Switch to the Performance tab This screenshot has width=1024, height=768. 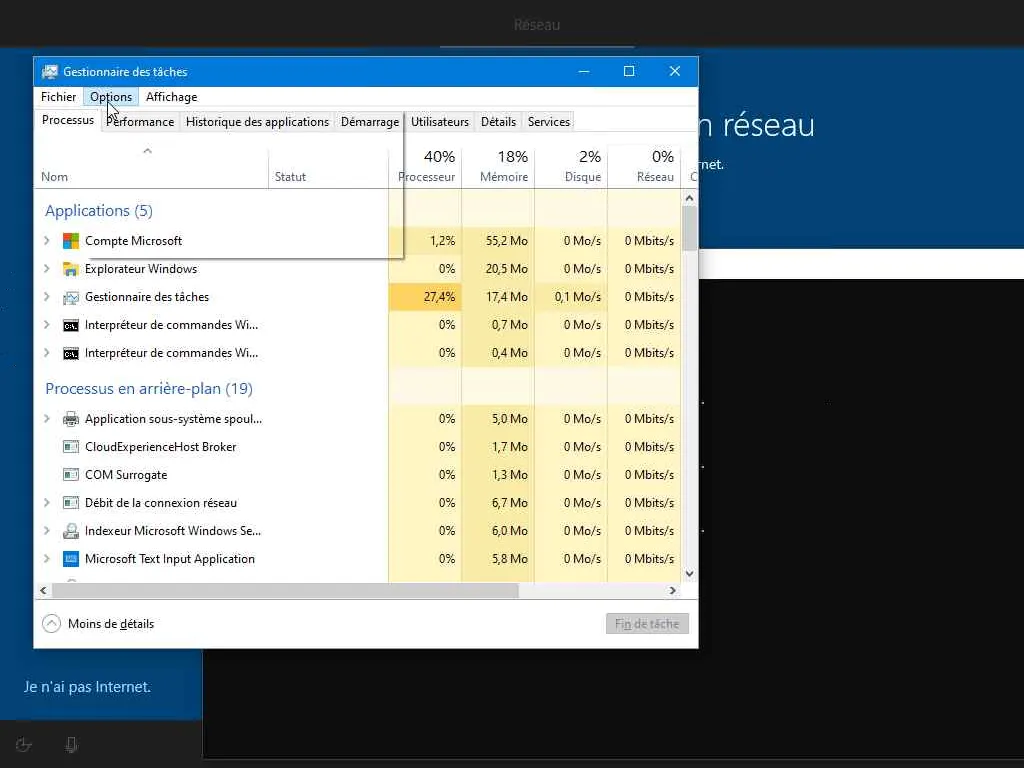click(x=140, y=122)
